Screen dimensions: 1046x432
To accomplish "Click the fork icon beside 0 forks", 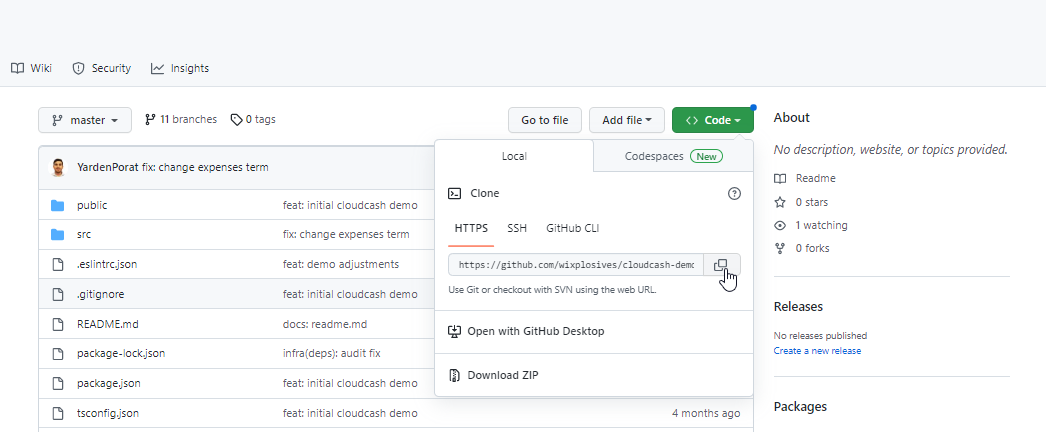I will coord(780,248).
